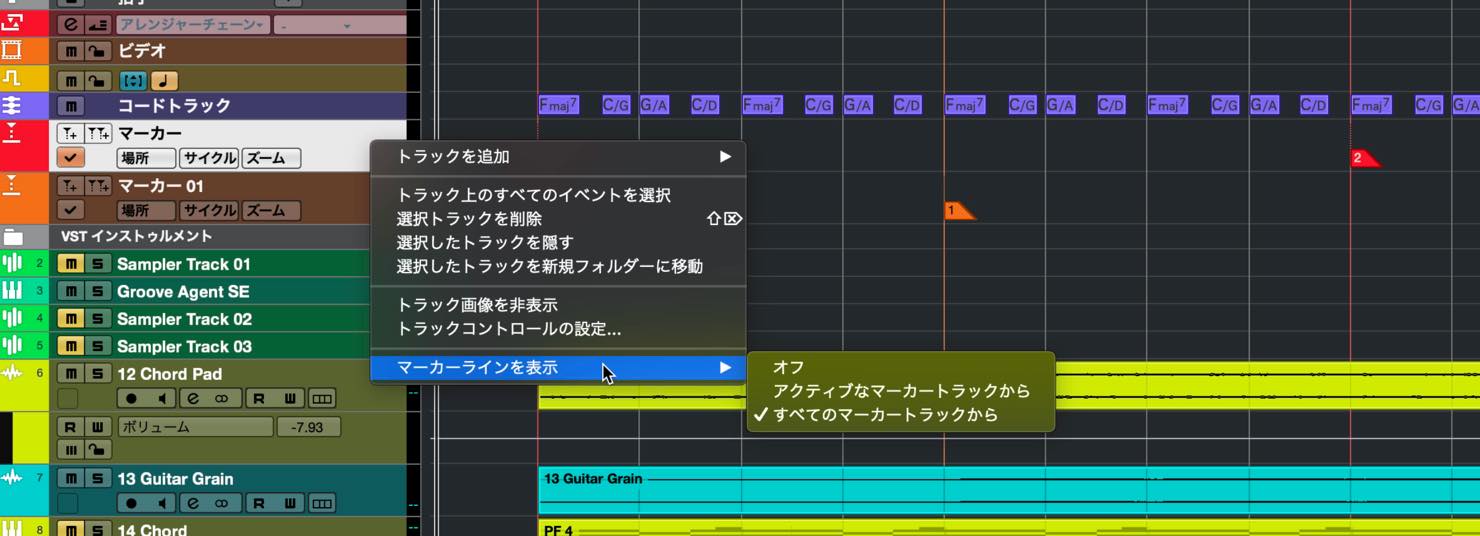The image size is (1480, 536).
Task: Select アクティブなマーカートラックから option
Action: 900,391
